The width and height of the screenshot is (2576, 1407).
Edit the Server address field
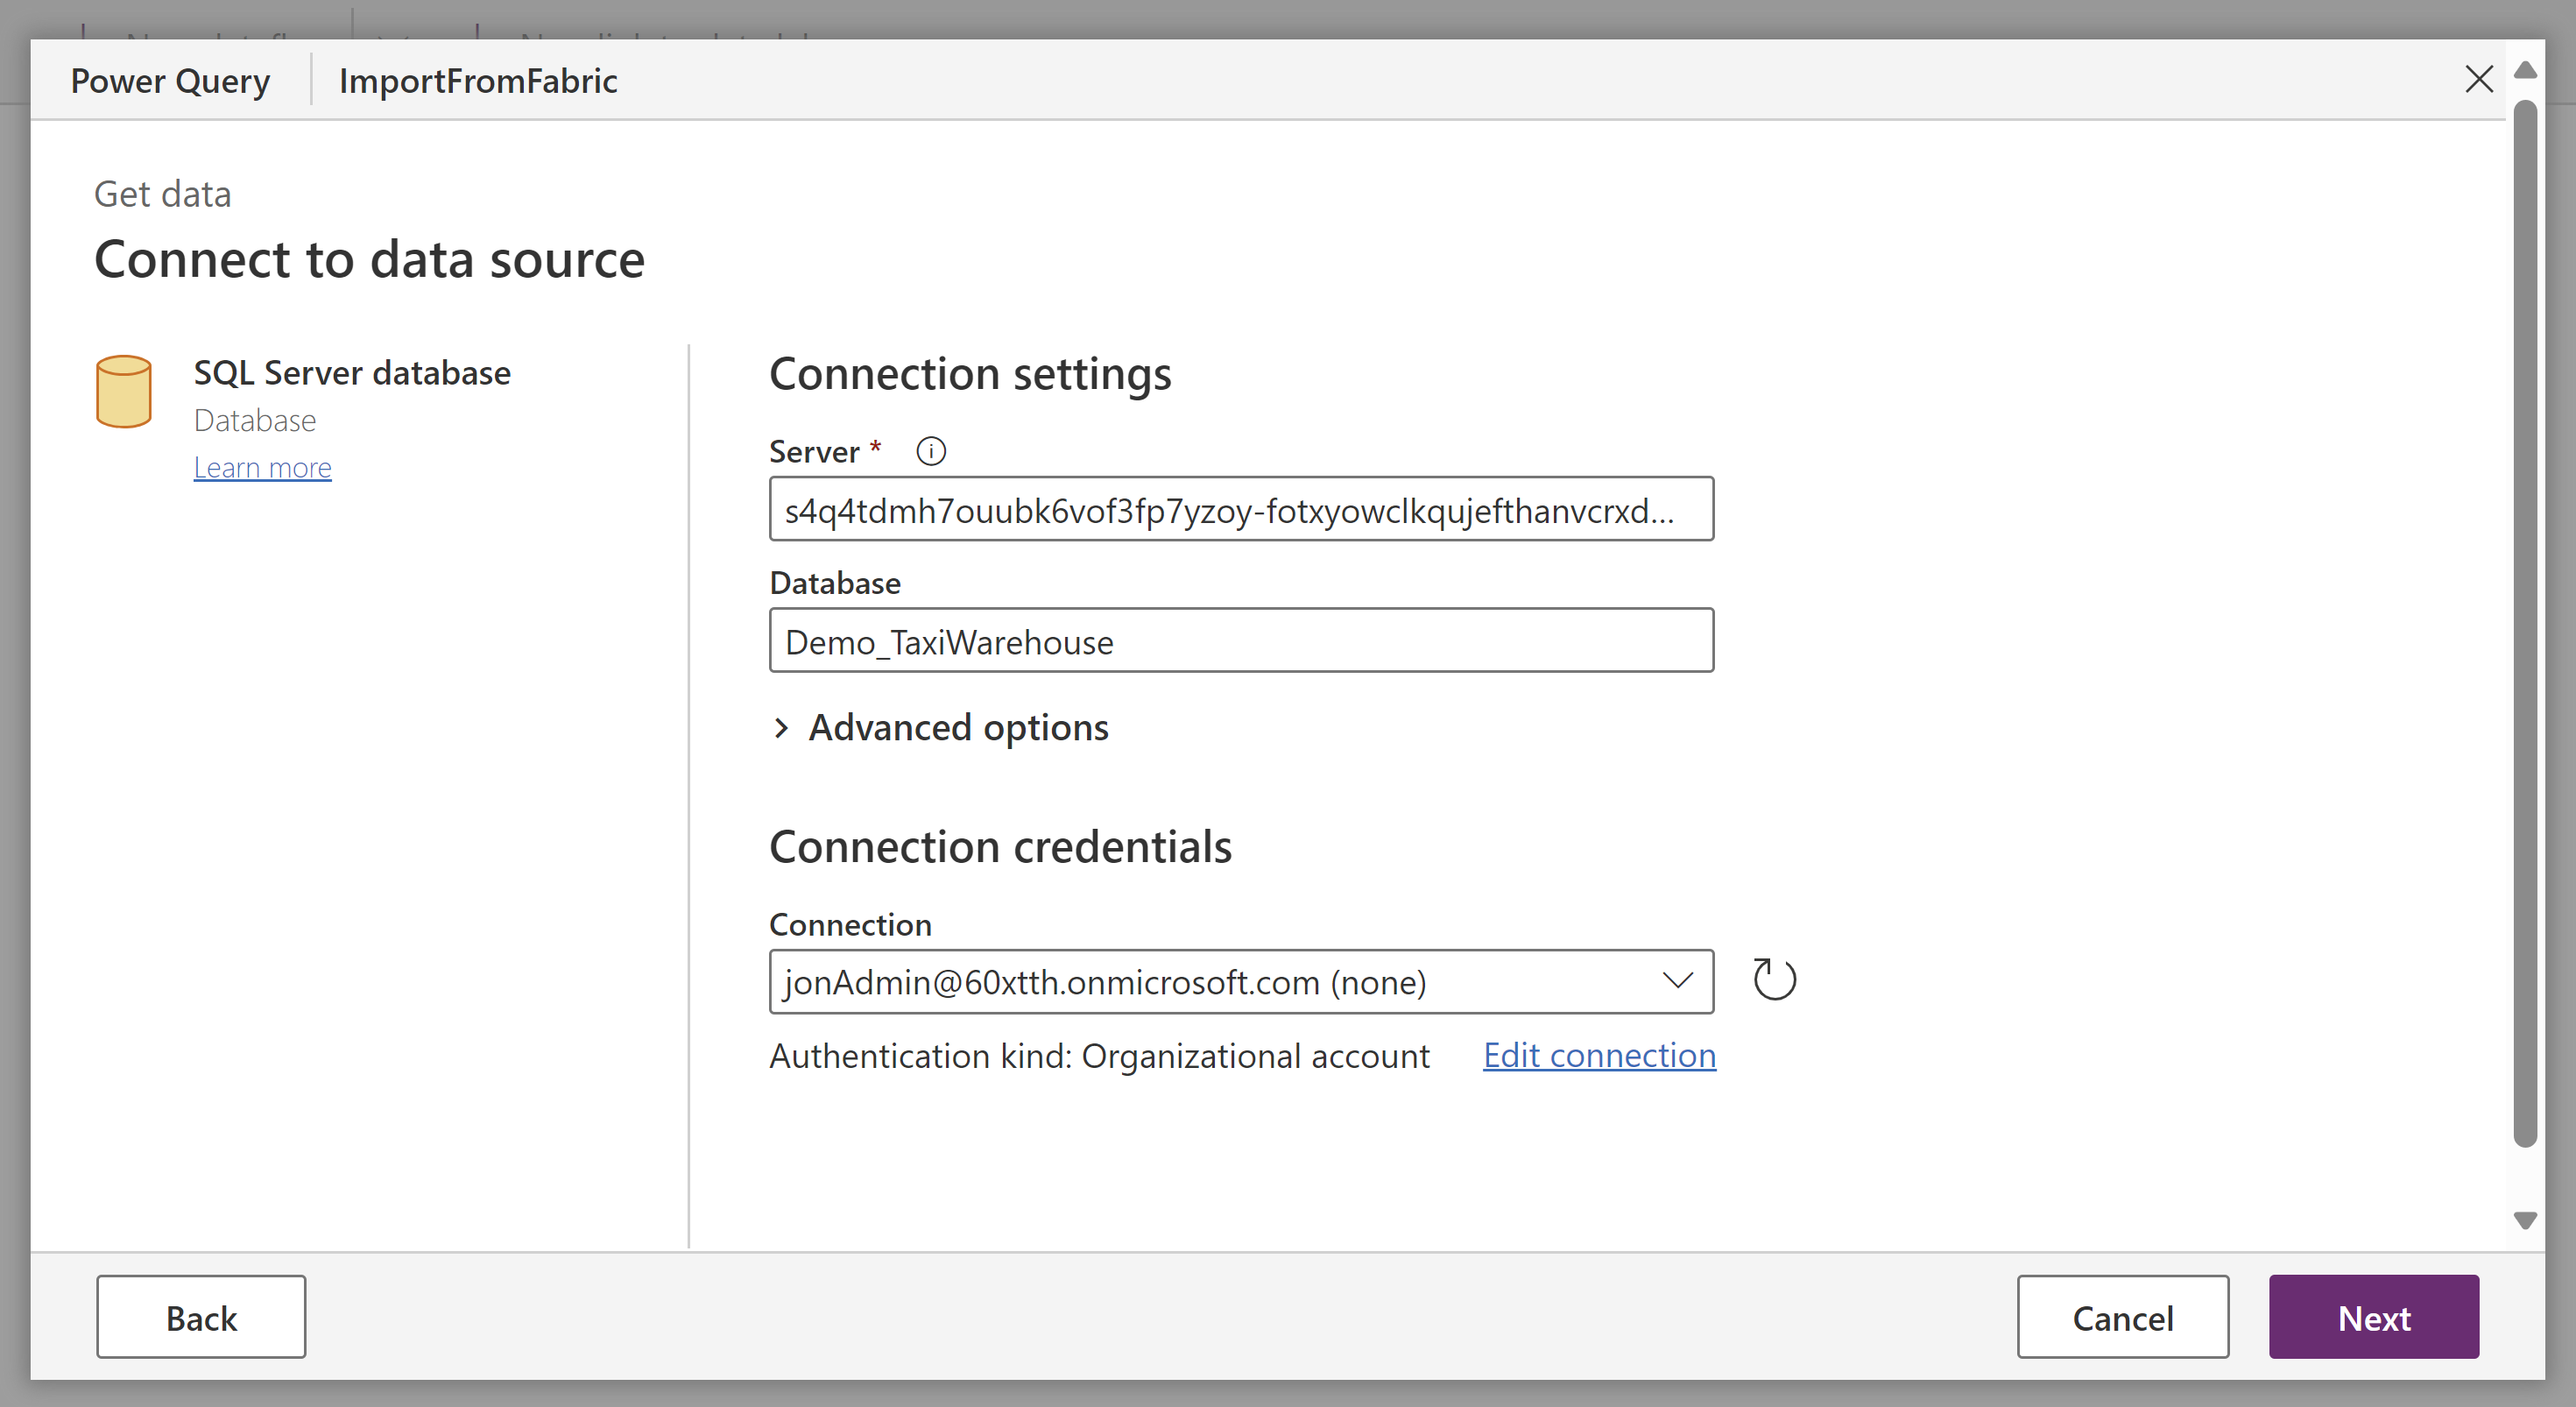[1240, 509]
